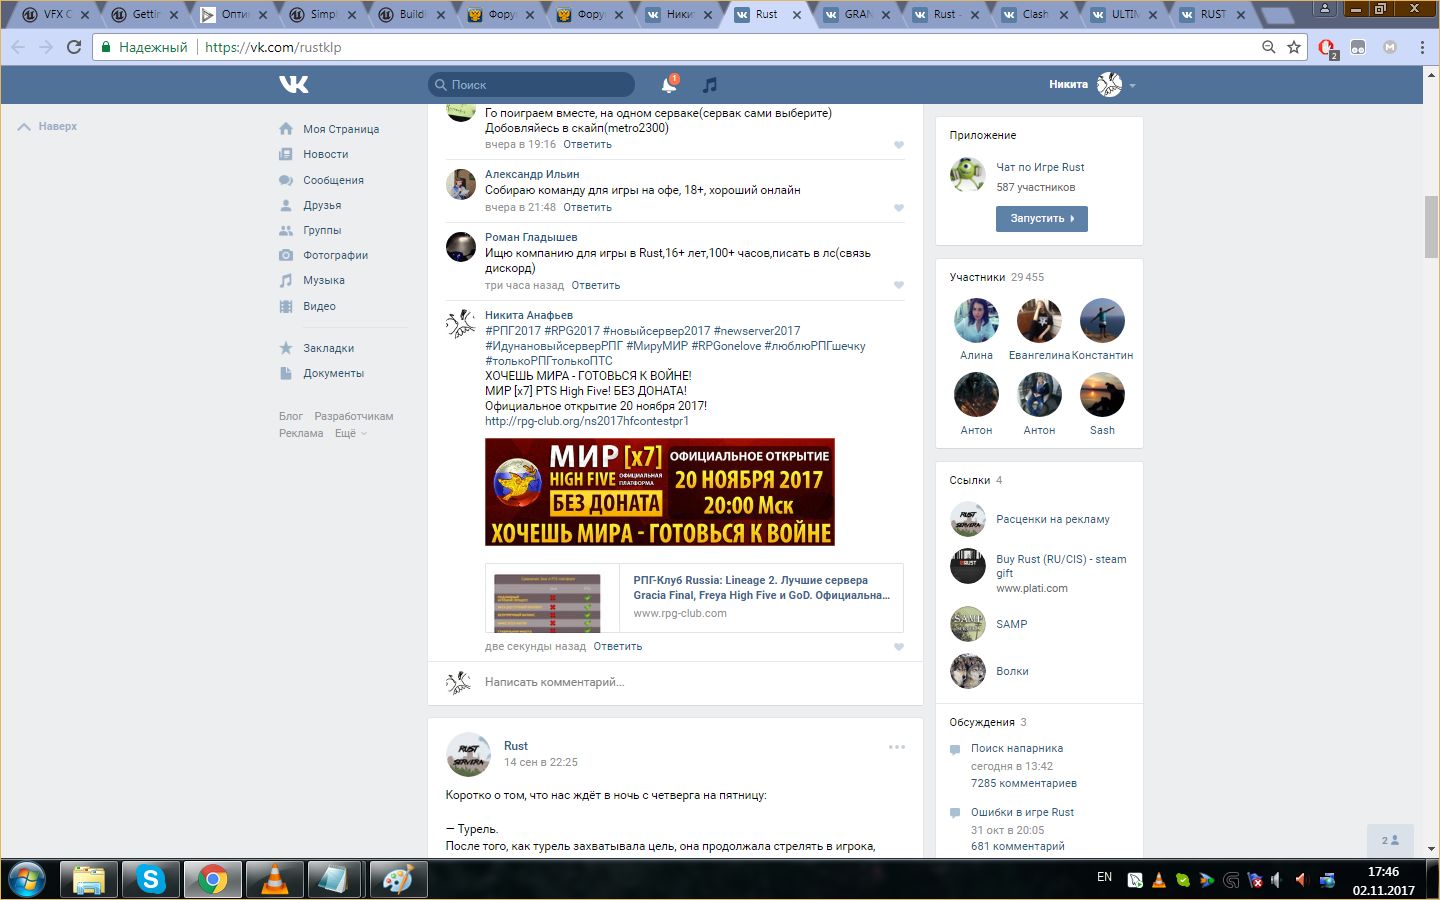Click the Документы file icon
The width and height of the screenshot is (1440, 900).
[286, 373]
